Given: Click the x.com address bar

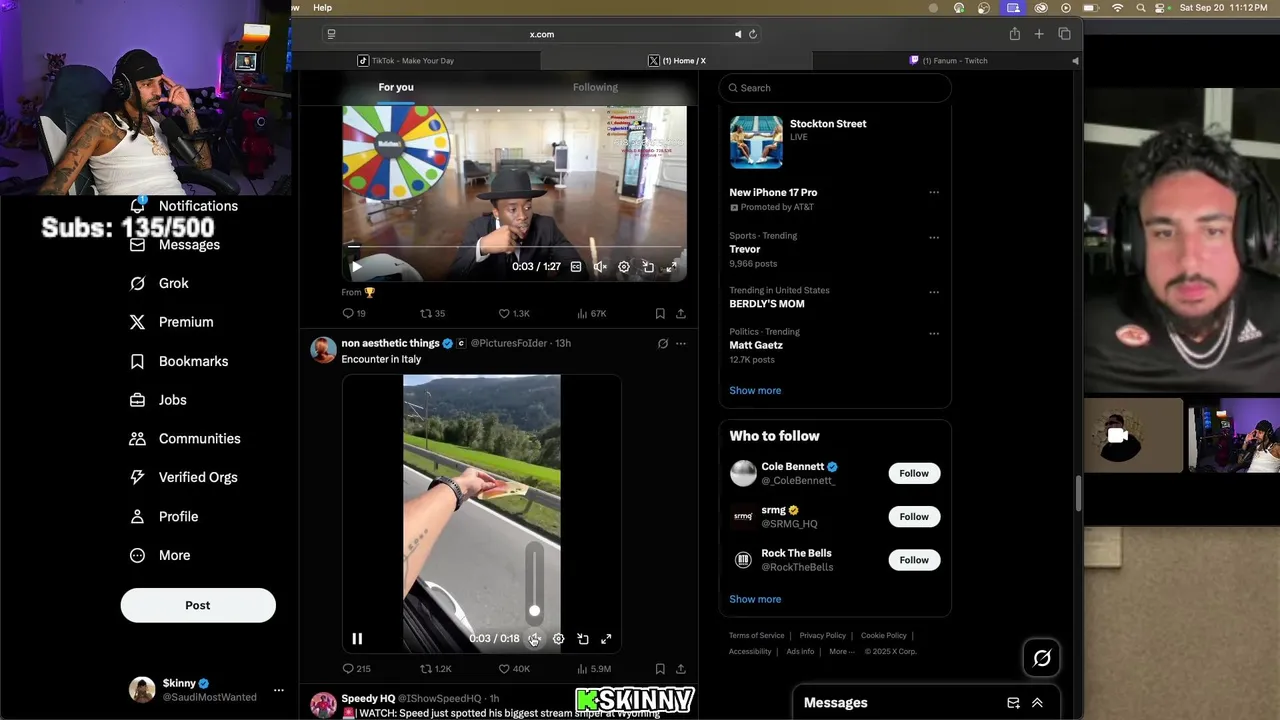Looking at the screenshot, I should coord(541,34).
